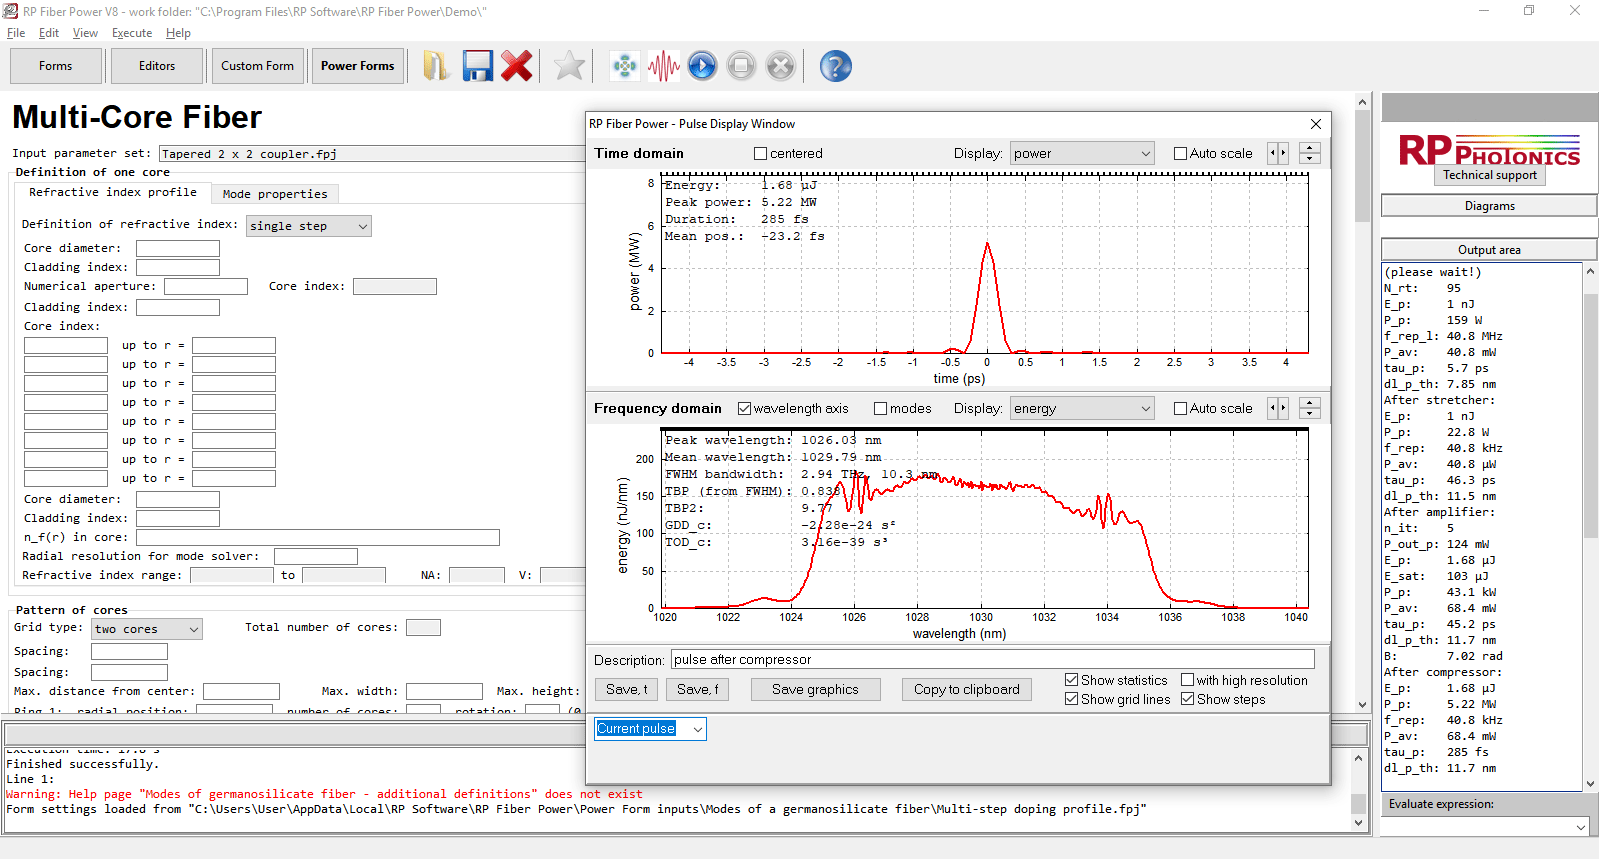Close the Pulse Display Window
Image resolution: width=1599 pixels, height=859 pixels.
(x=1316, y=124)
